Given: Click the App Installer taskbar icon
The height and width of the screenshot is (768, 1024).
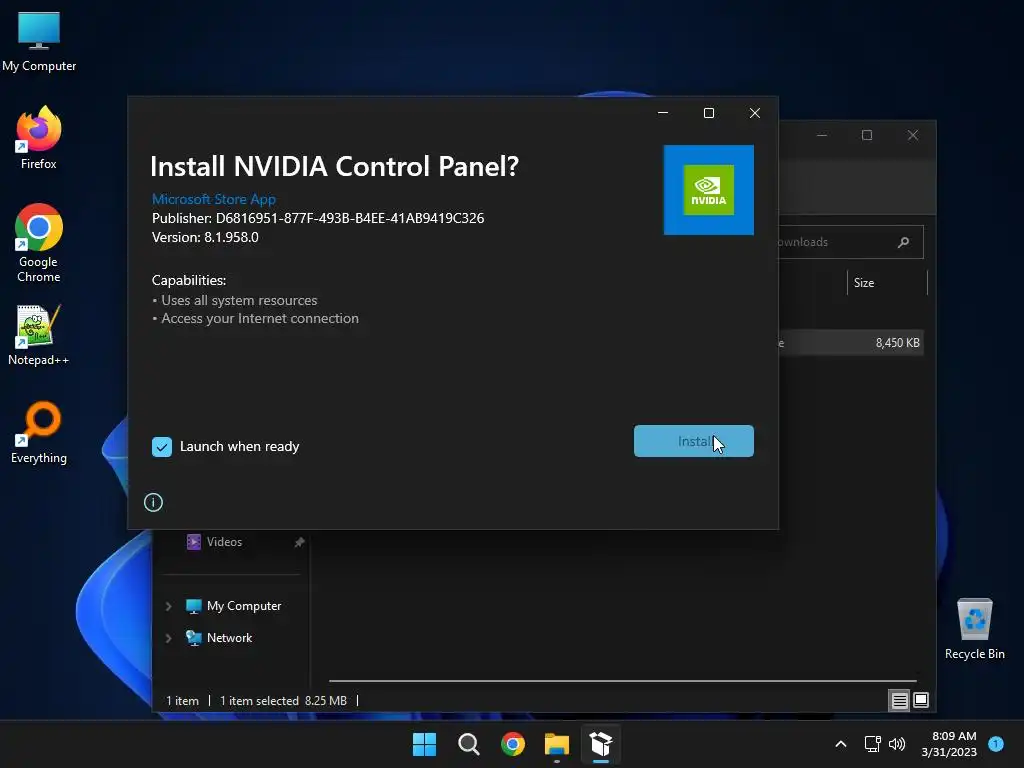Looking at the screenshot, I should (x=601, y=744).
